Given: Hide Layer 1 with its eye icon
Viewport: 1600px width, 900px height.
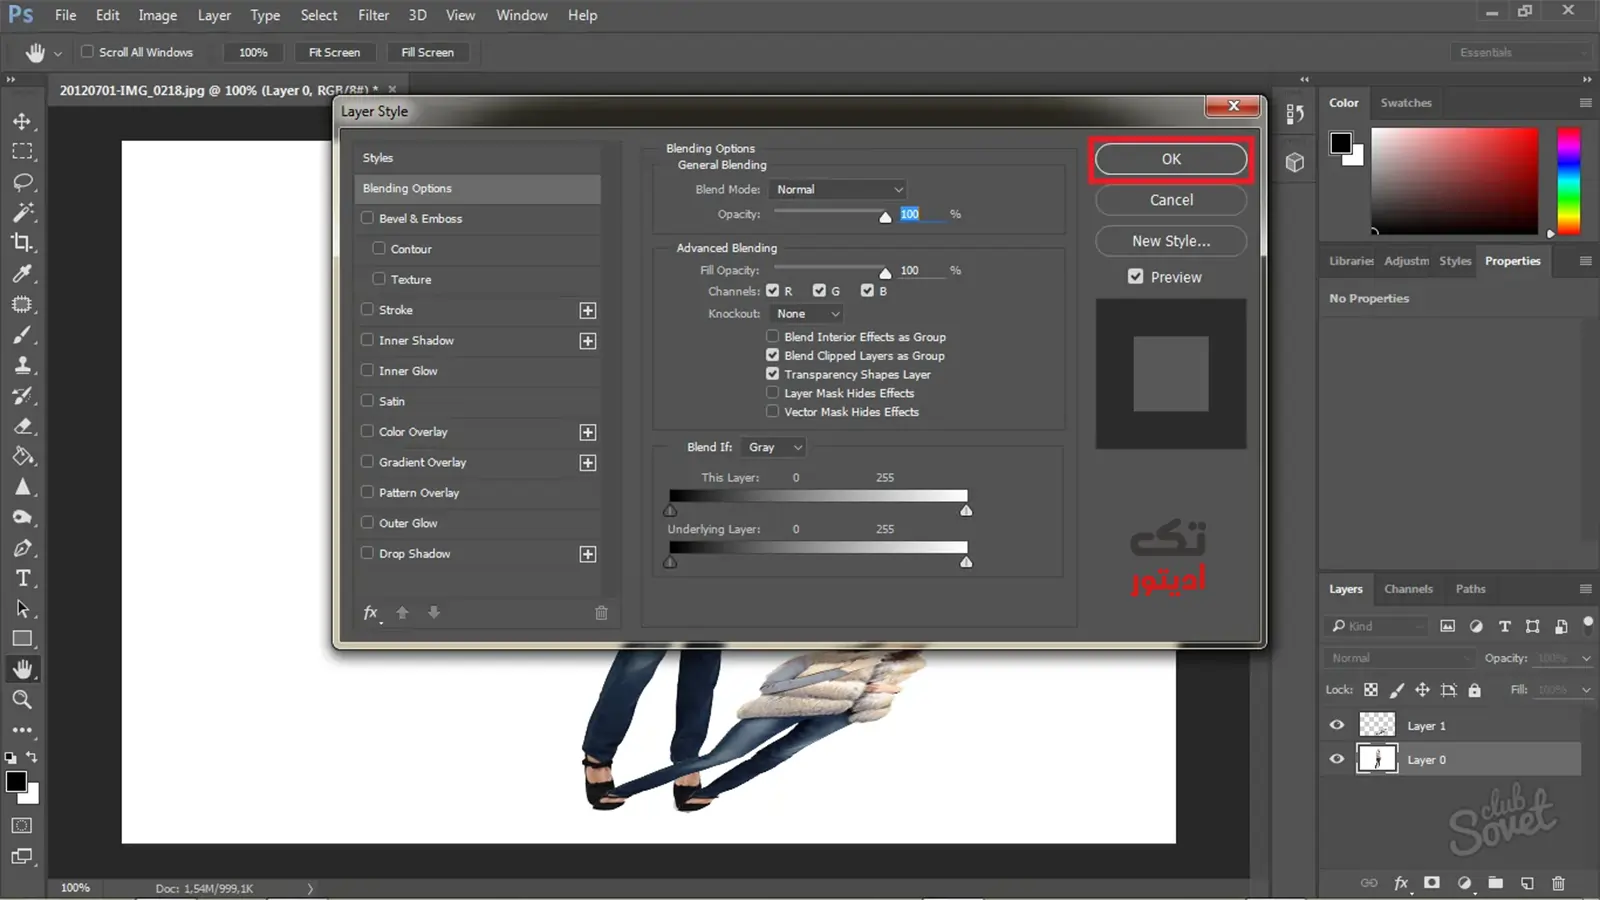Looking at the screenshot, I should [x=1337, y=725].
